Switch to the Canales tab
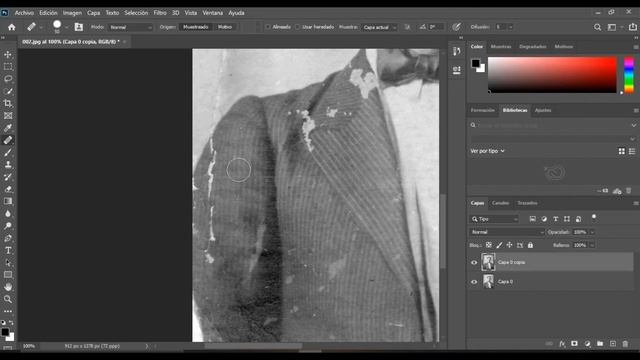Screen dimensions: 640x360 [x=500, y=203]
